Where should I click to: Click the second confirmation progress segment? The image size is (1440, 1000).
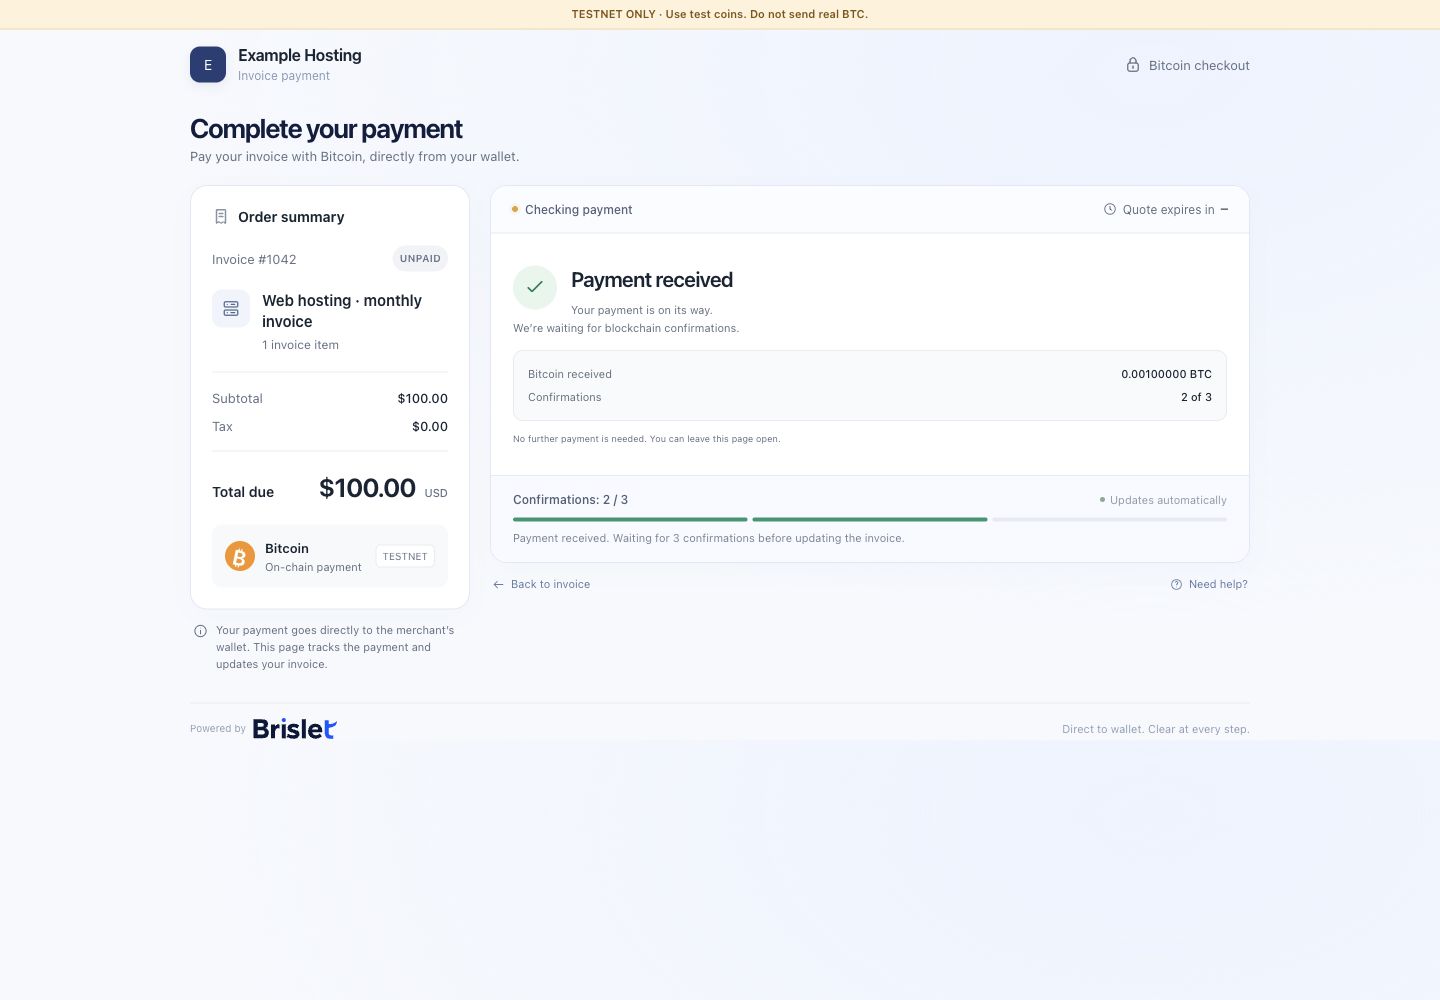pos(870,520)
